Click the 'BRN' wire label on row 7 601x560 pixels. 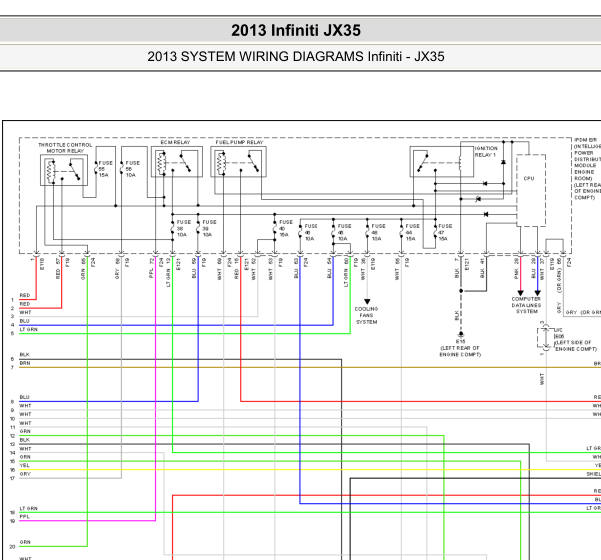(x=25, y=363)
